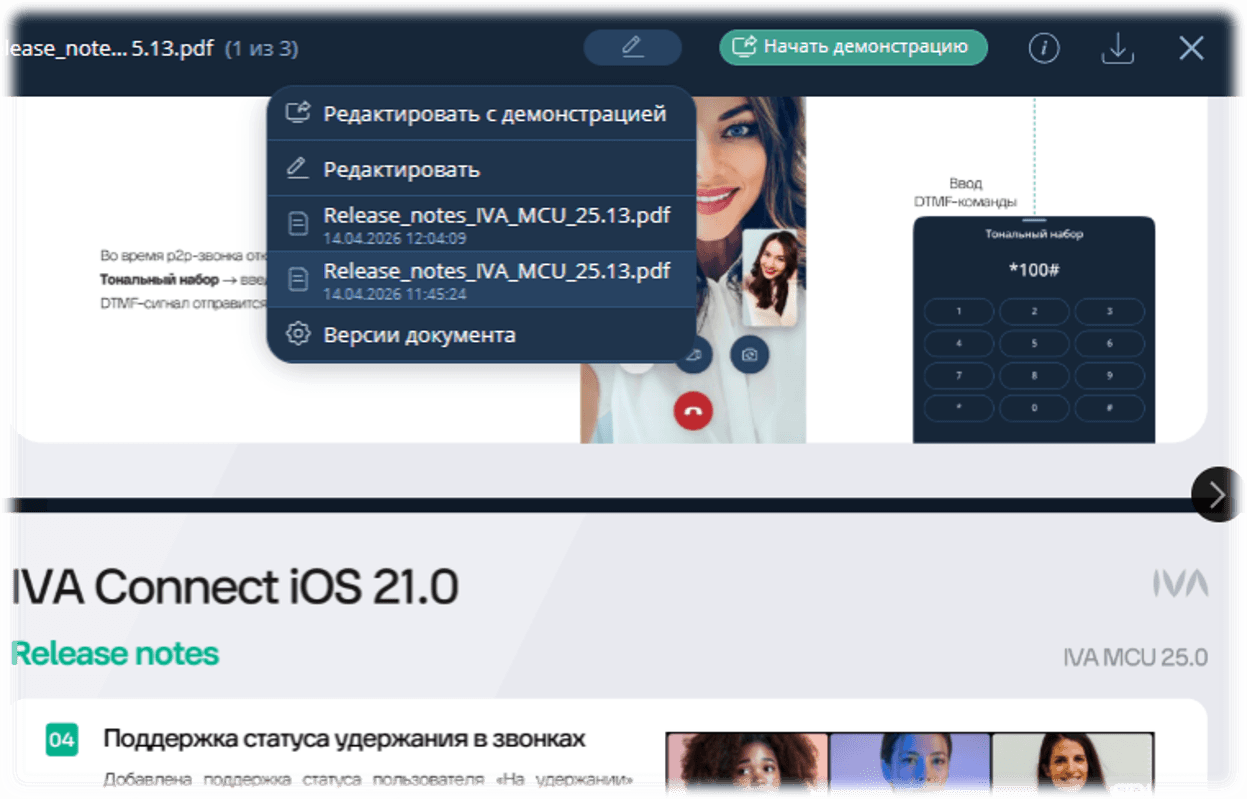This screenshot has height=799, width=1247.
Task: Click keypad key # in the tone dialer
Action: (x=1109, y=407)
